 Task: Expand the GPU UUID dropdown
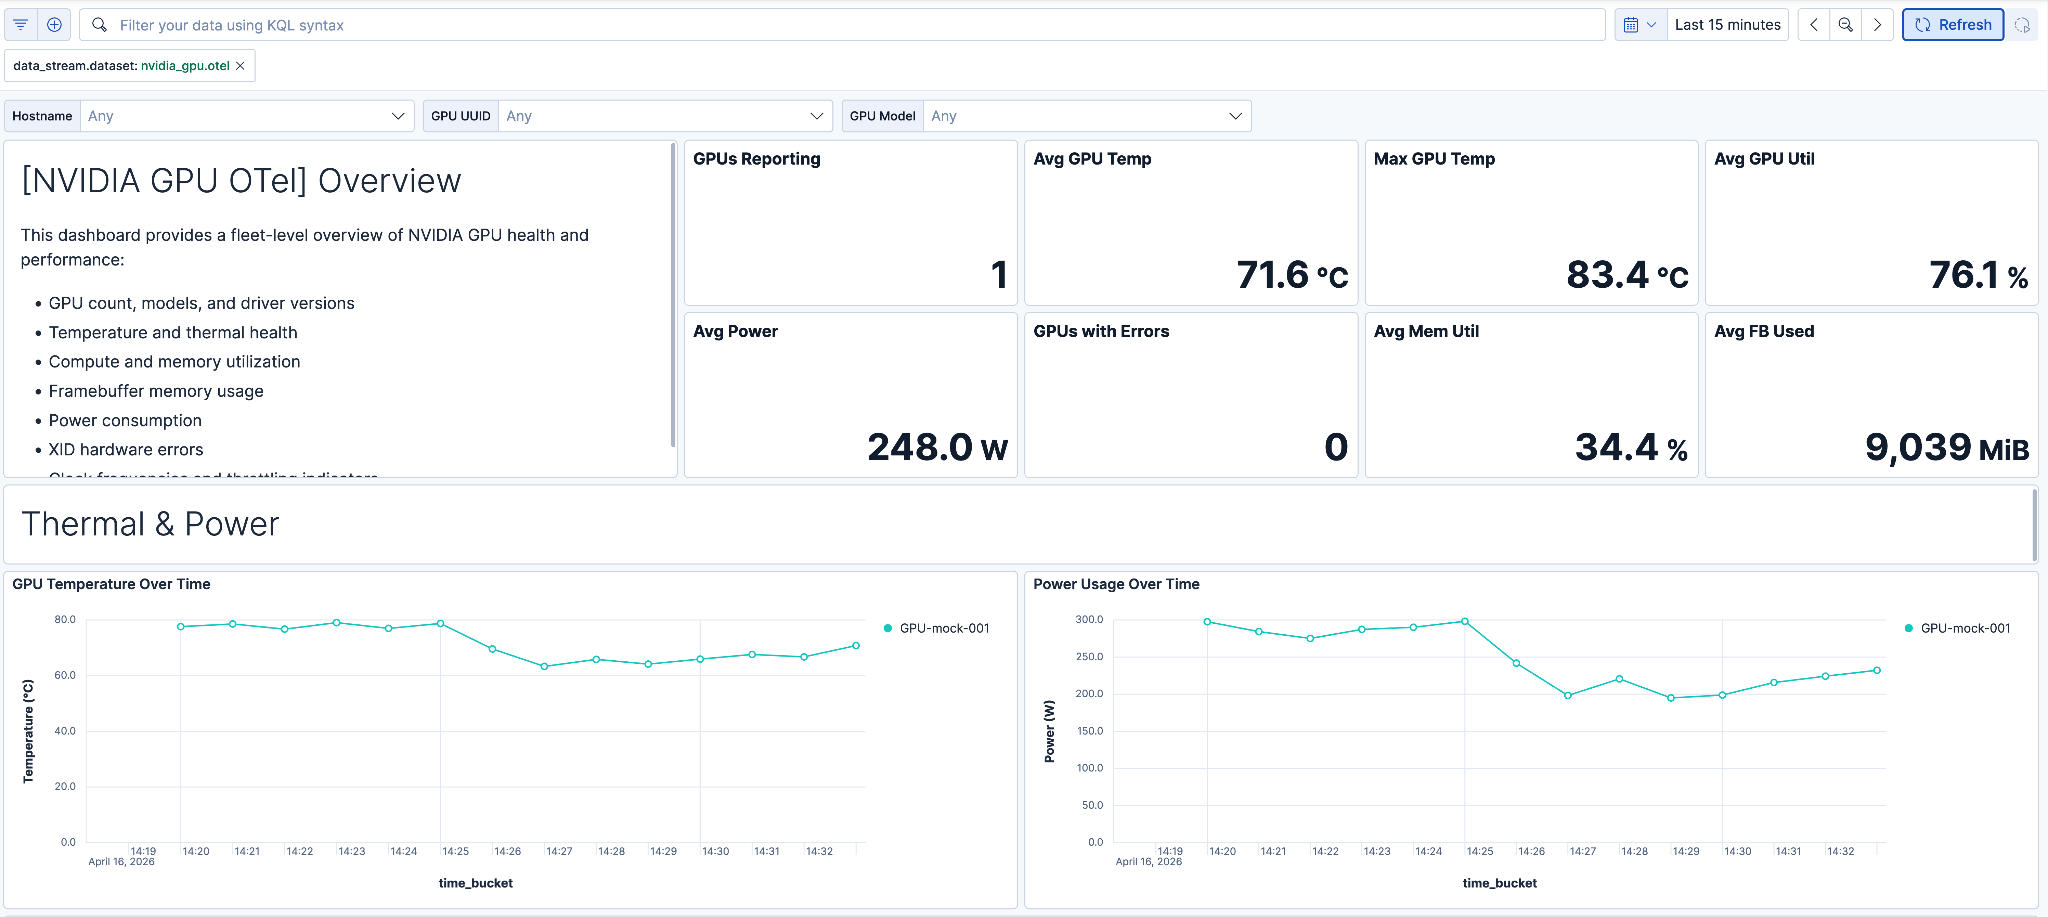[x=666, y=116]
